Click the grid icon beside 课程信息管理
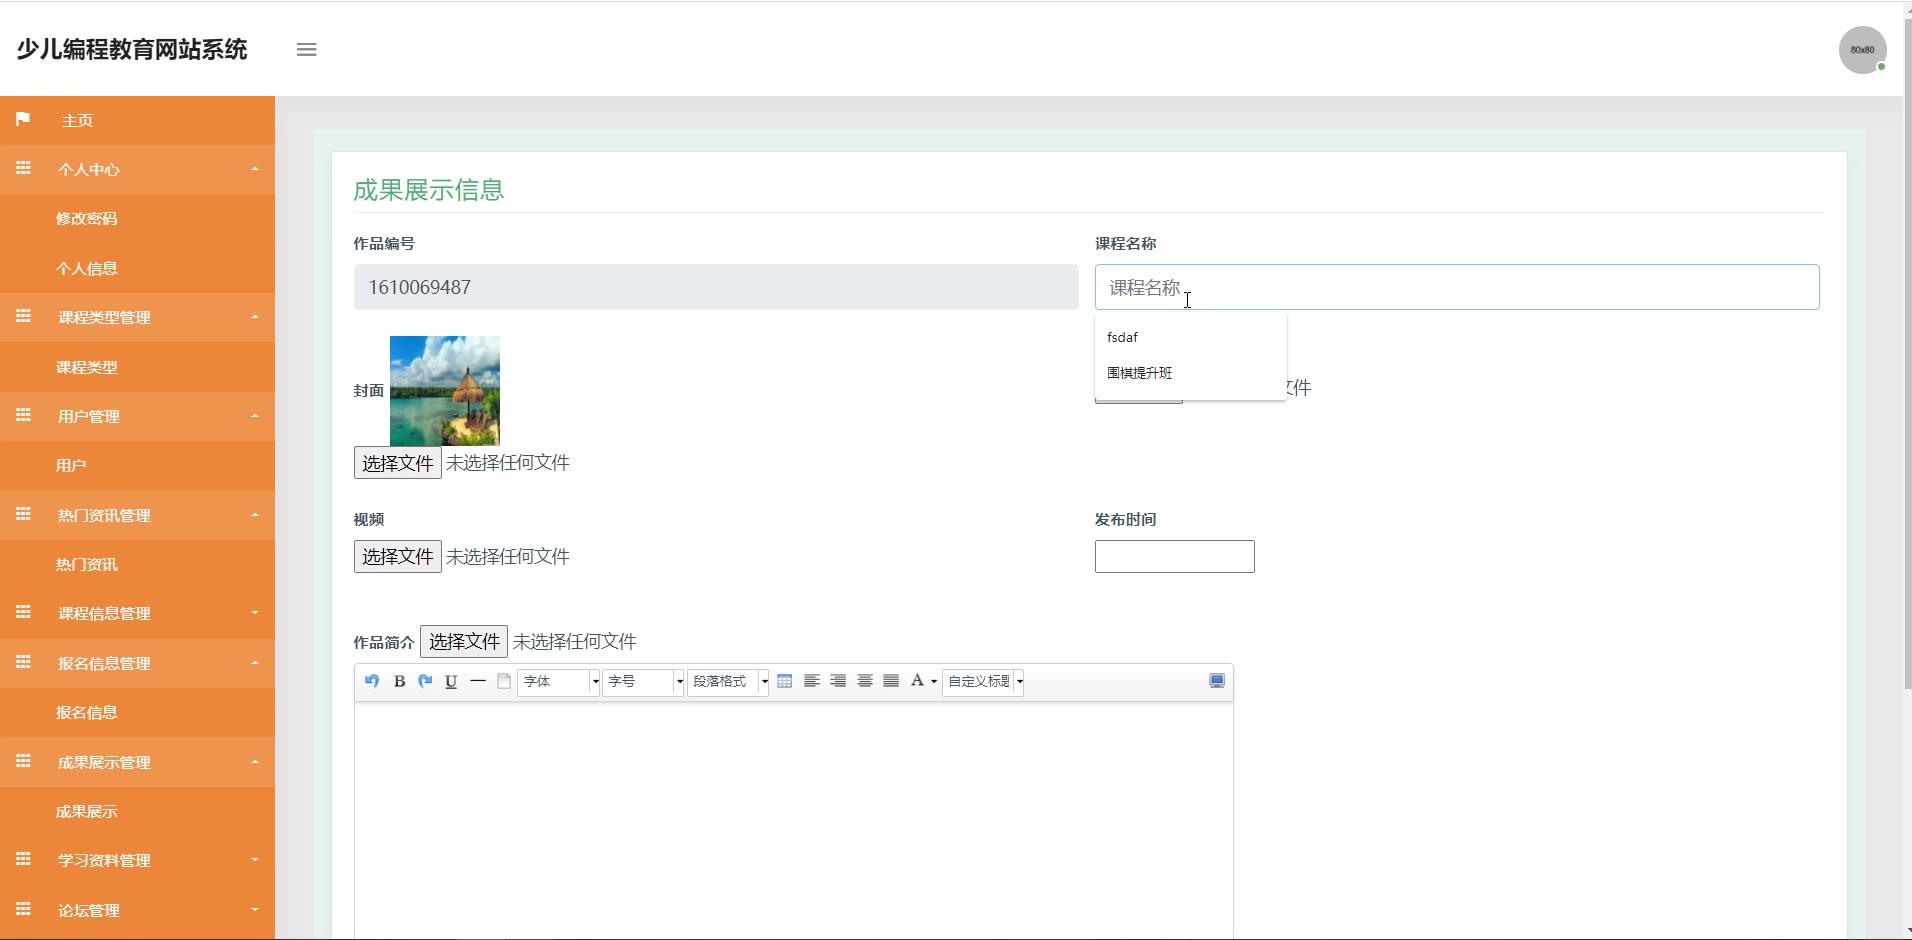Screen dimensions: 1912x940 click(23, 612)
